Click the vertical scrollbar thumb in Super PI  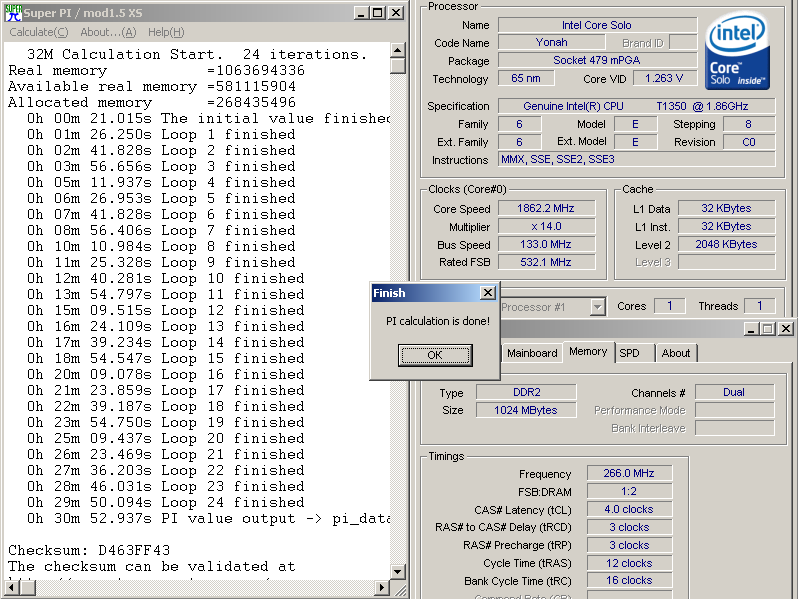pyautogui.click(x=397, y=66)
